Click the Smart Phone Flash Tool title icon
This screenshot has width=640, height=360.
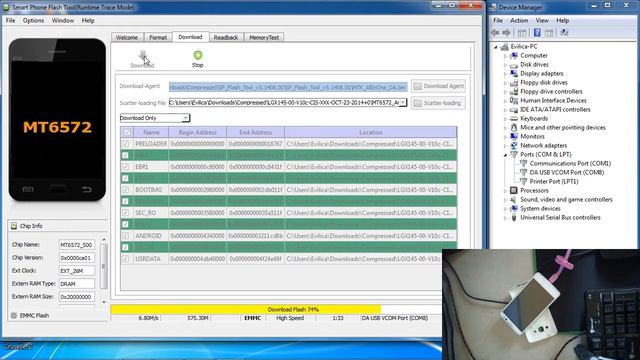pos(6,7)
